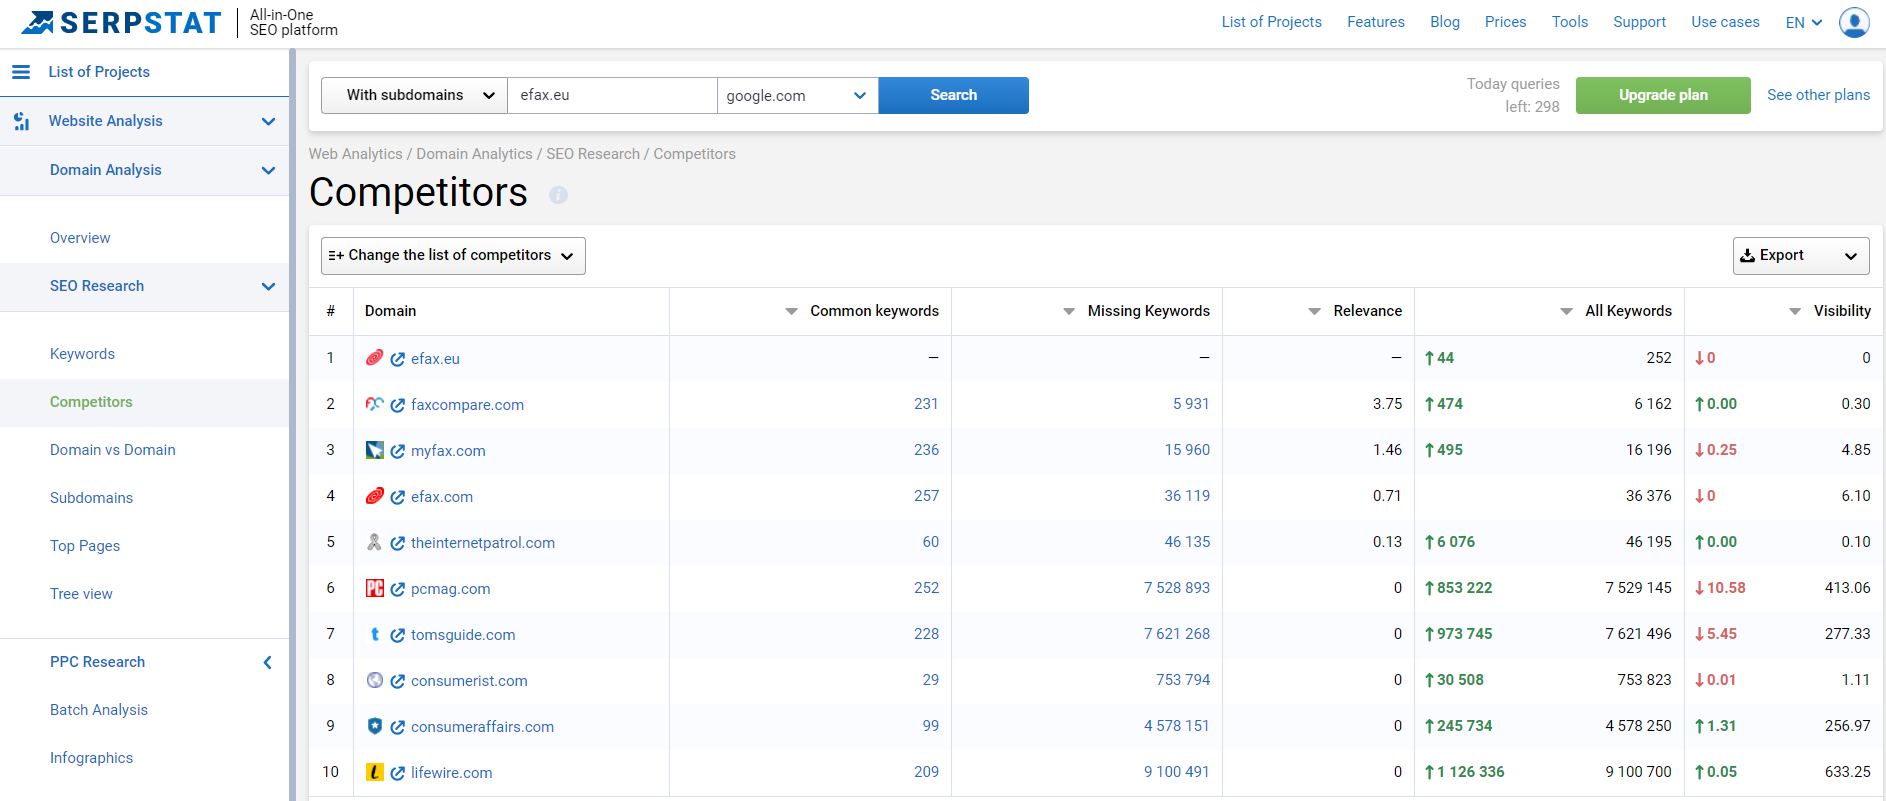Open List of Projects in top navigation

click(x=1271, y=22)
